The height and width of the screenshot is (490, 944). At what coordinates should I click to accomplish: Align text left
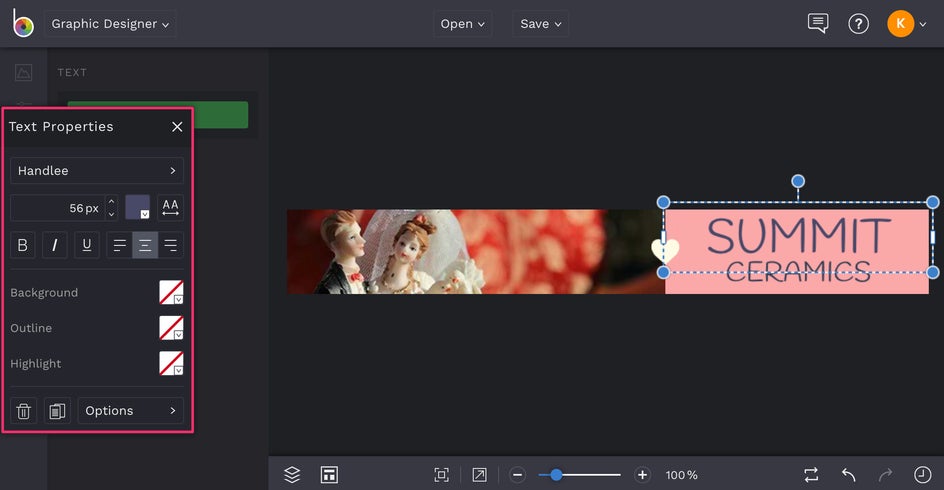pyautogui.click(x=120, y=245)
